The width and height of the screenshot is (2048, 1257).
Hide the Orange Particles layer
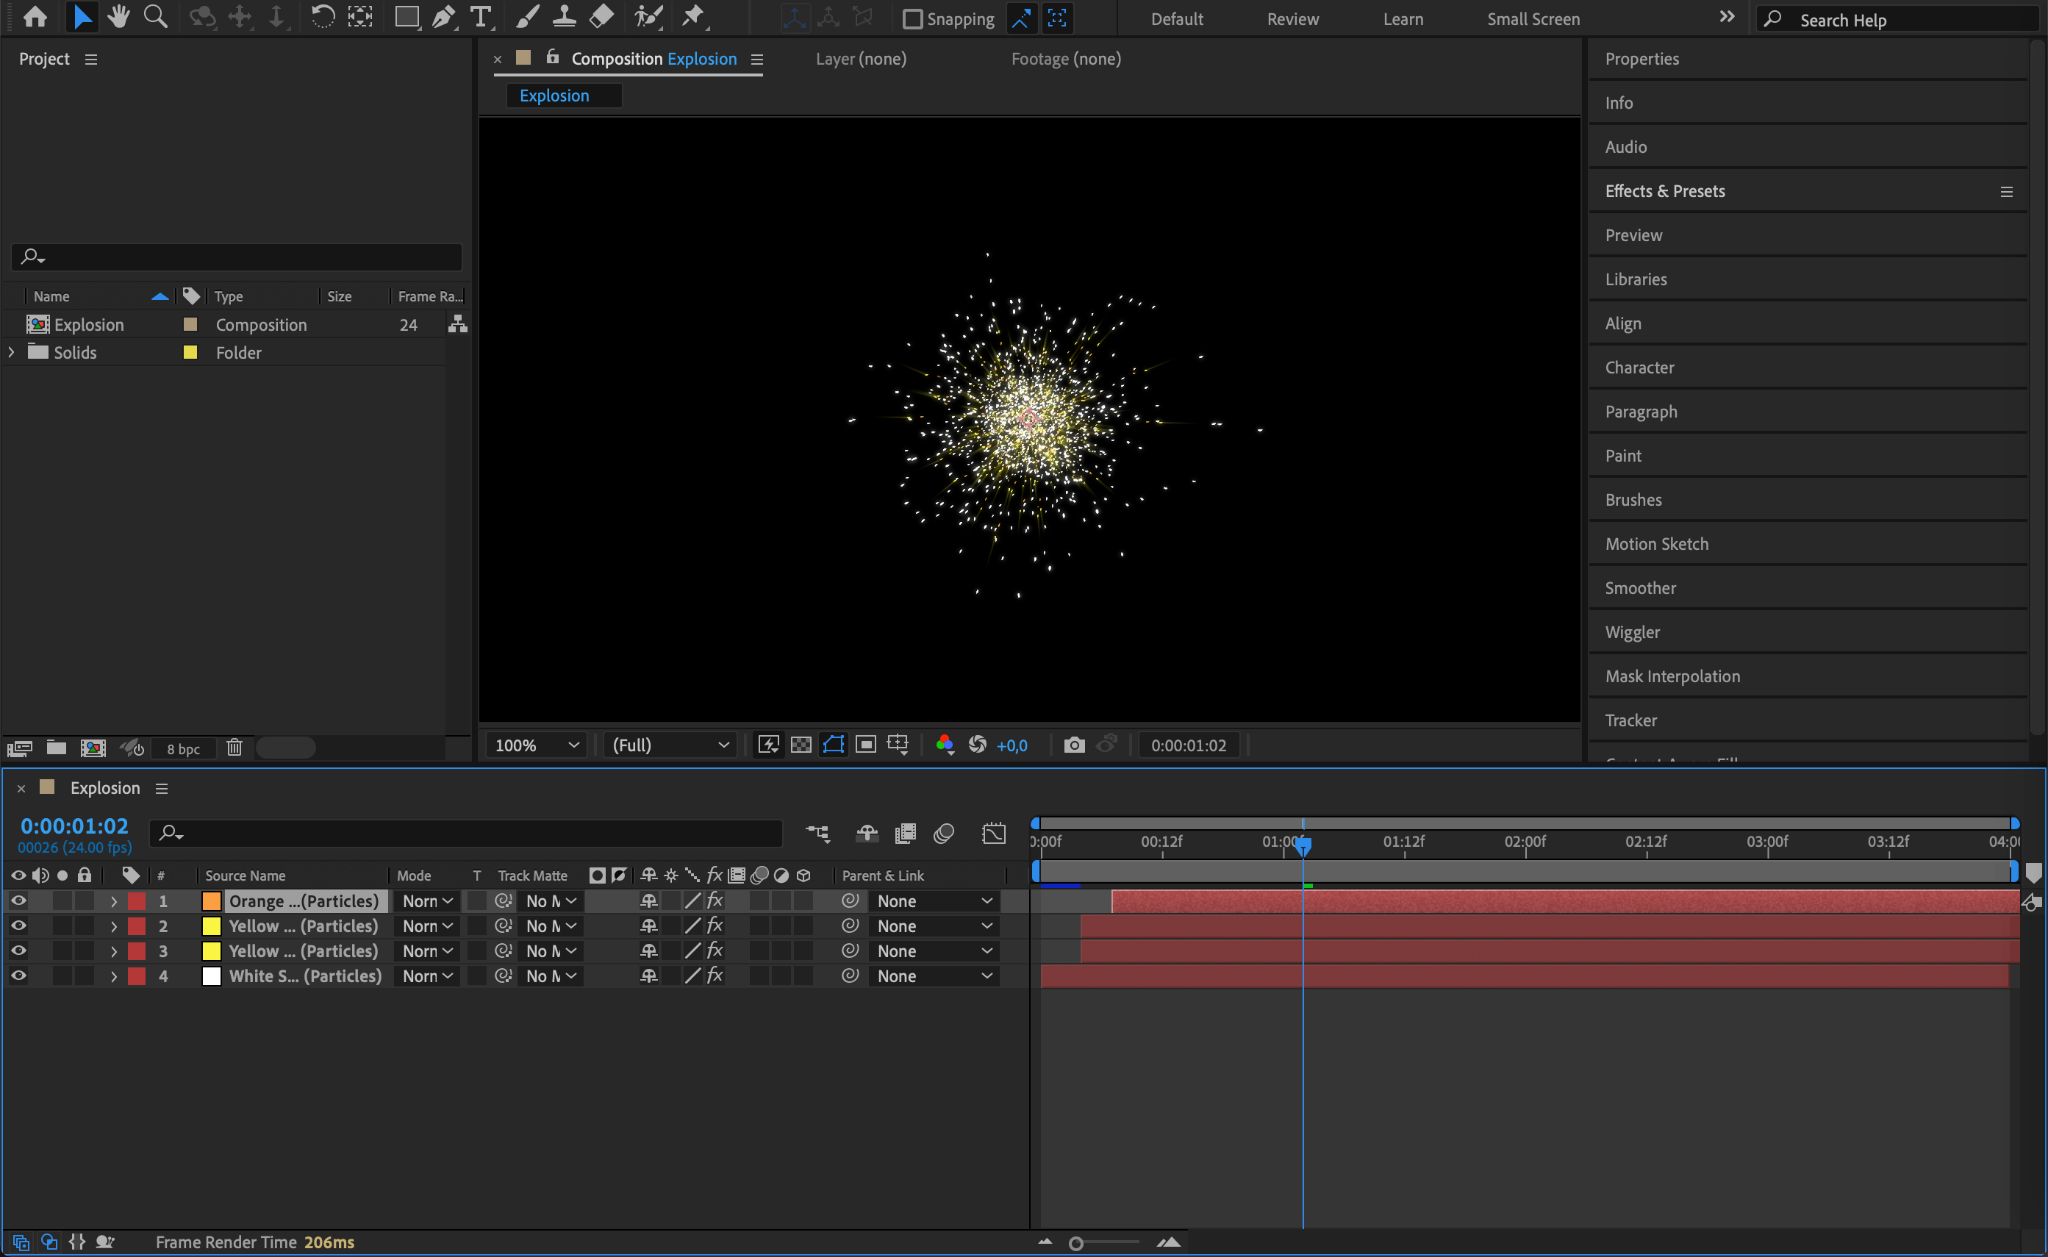click(18, 901)
